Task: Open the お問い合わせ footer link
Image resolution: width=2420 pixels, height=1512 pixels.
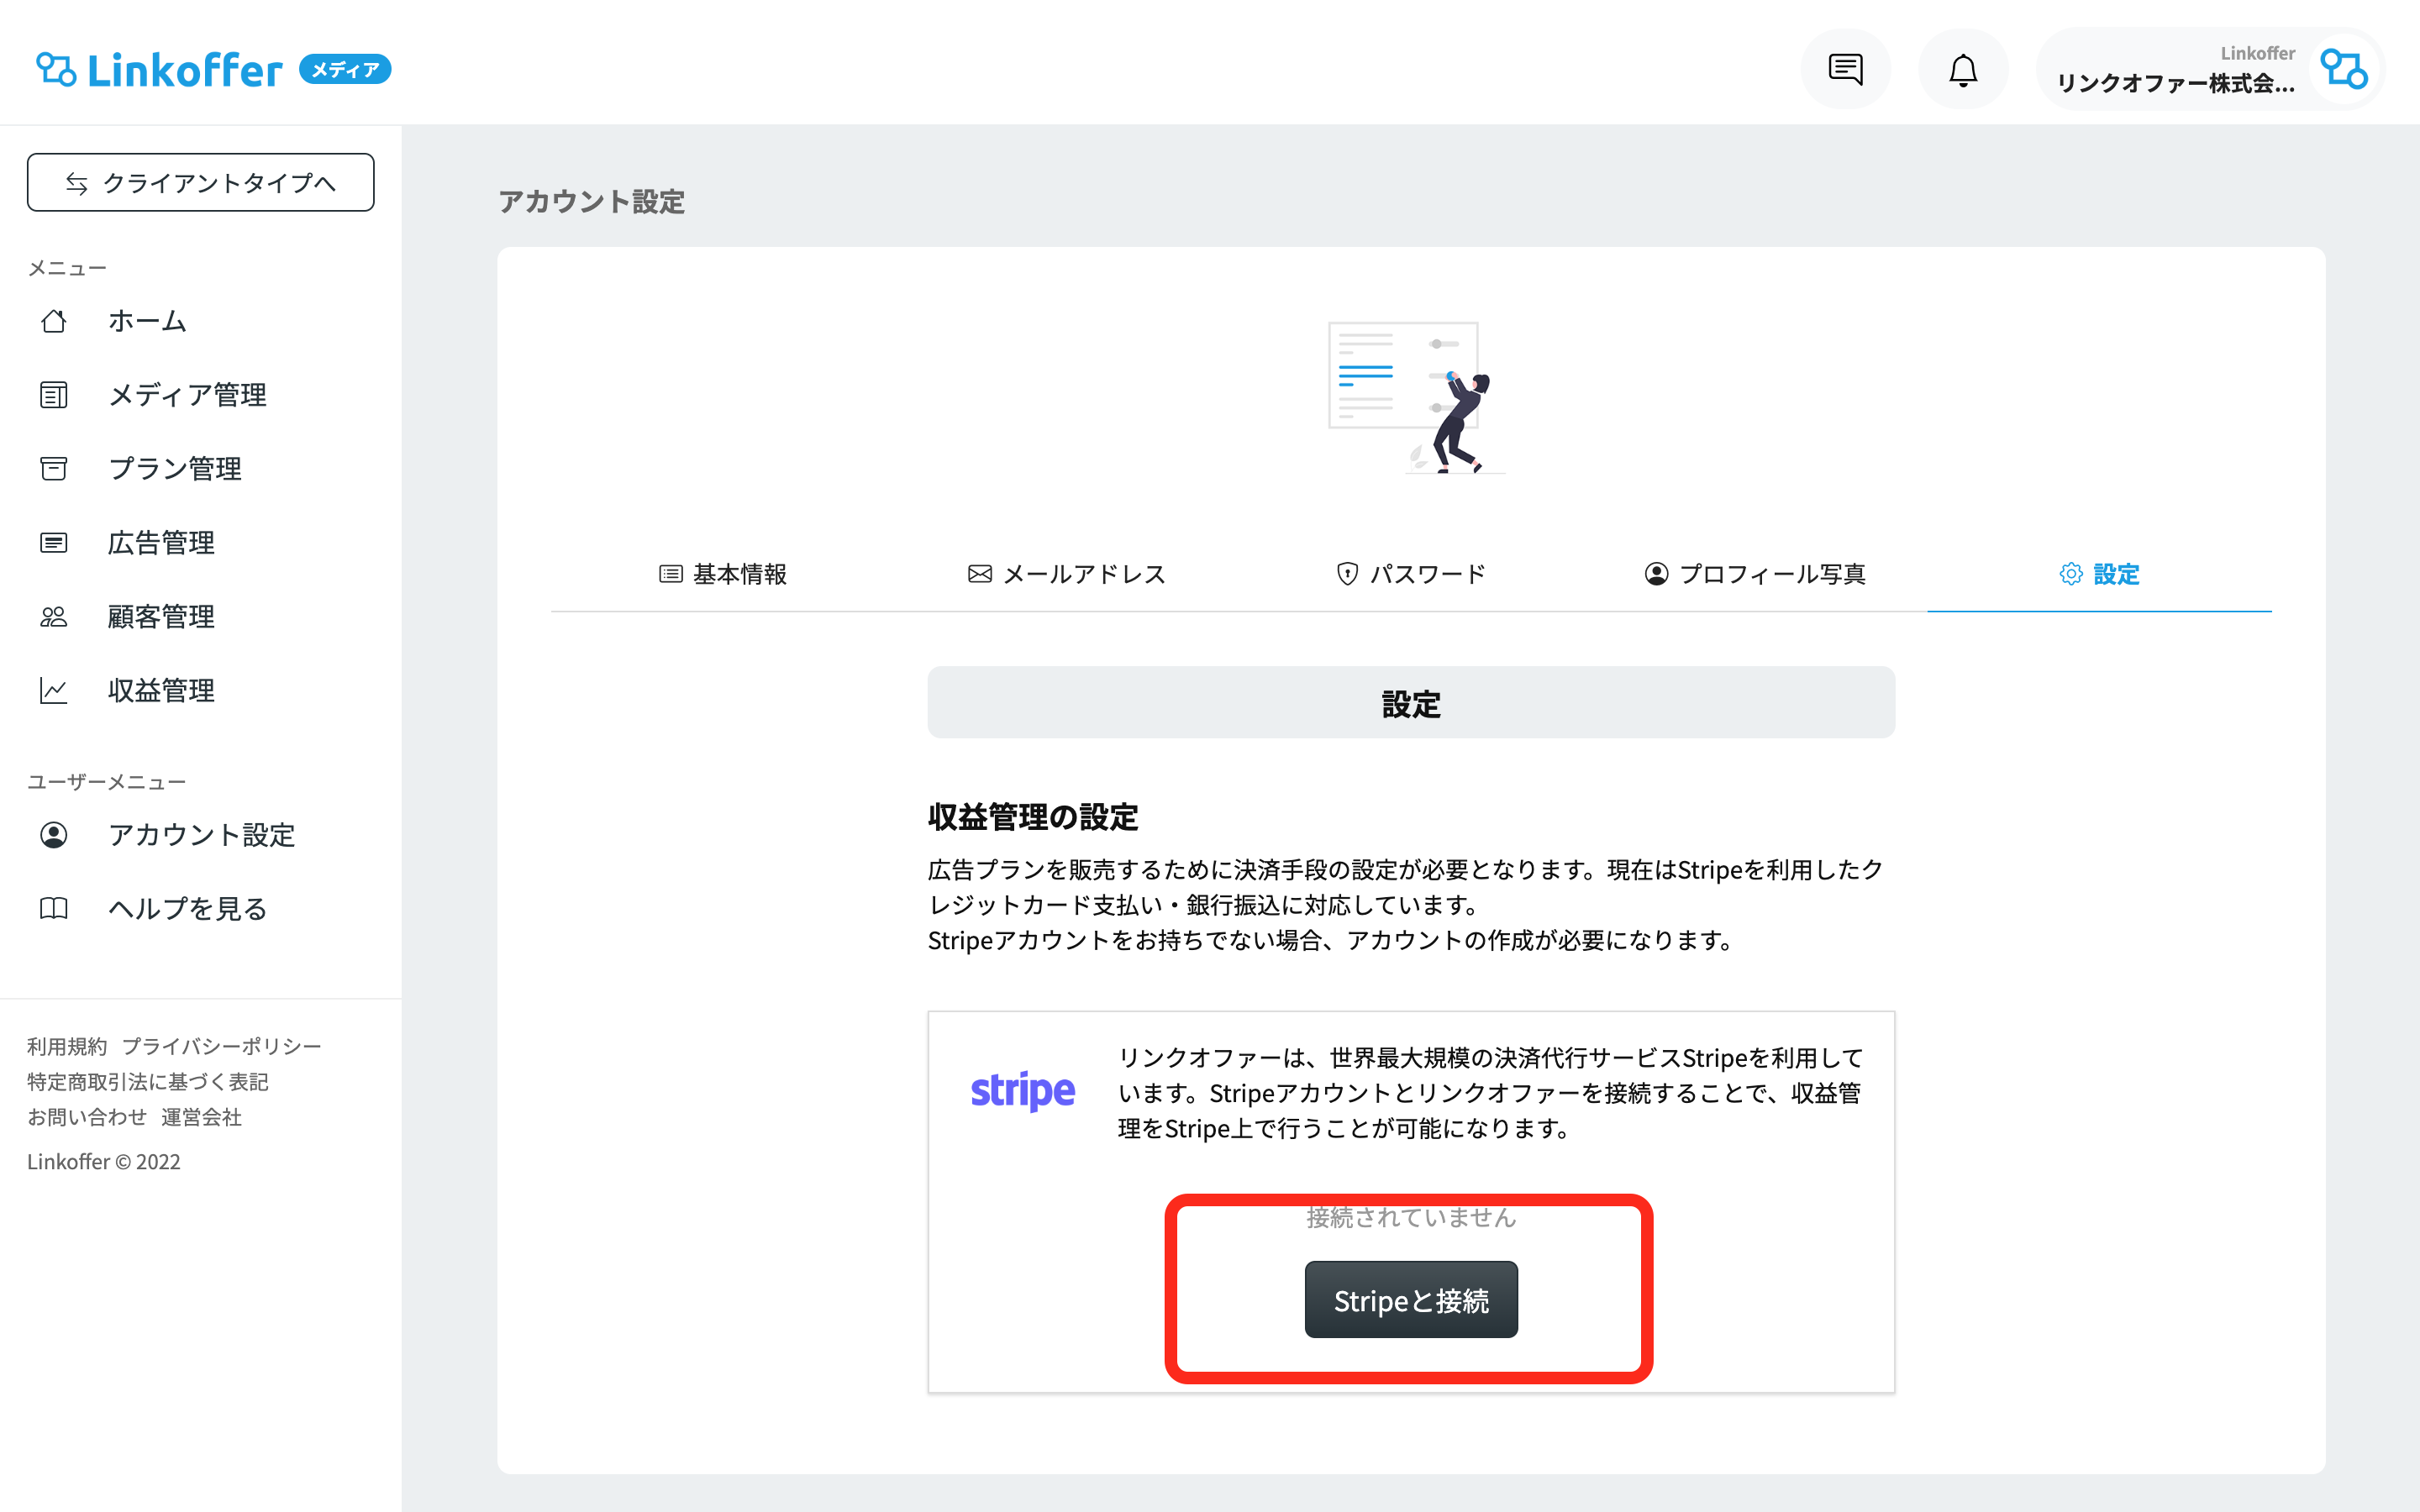Action: click(x=87, y=1117)
